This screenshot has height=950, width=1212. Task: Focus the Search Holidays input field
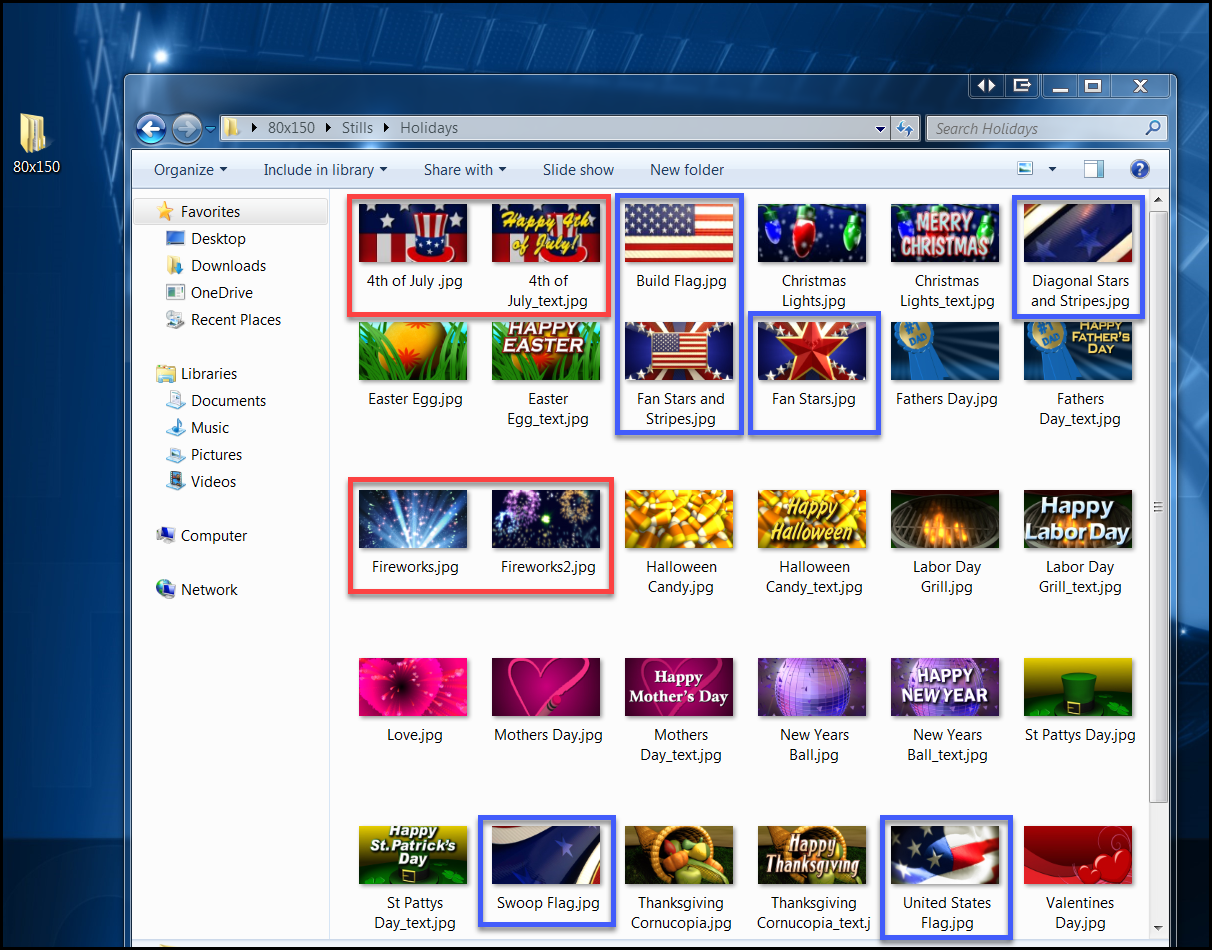coord(1046,128)
